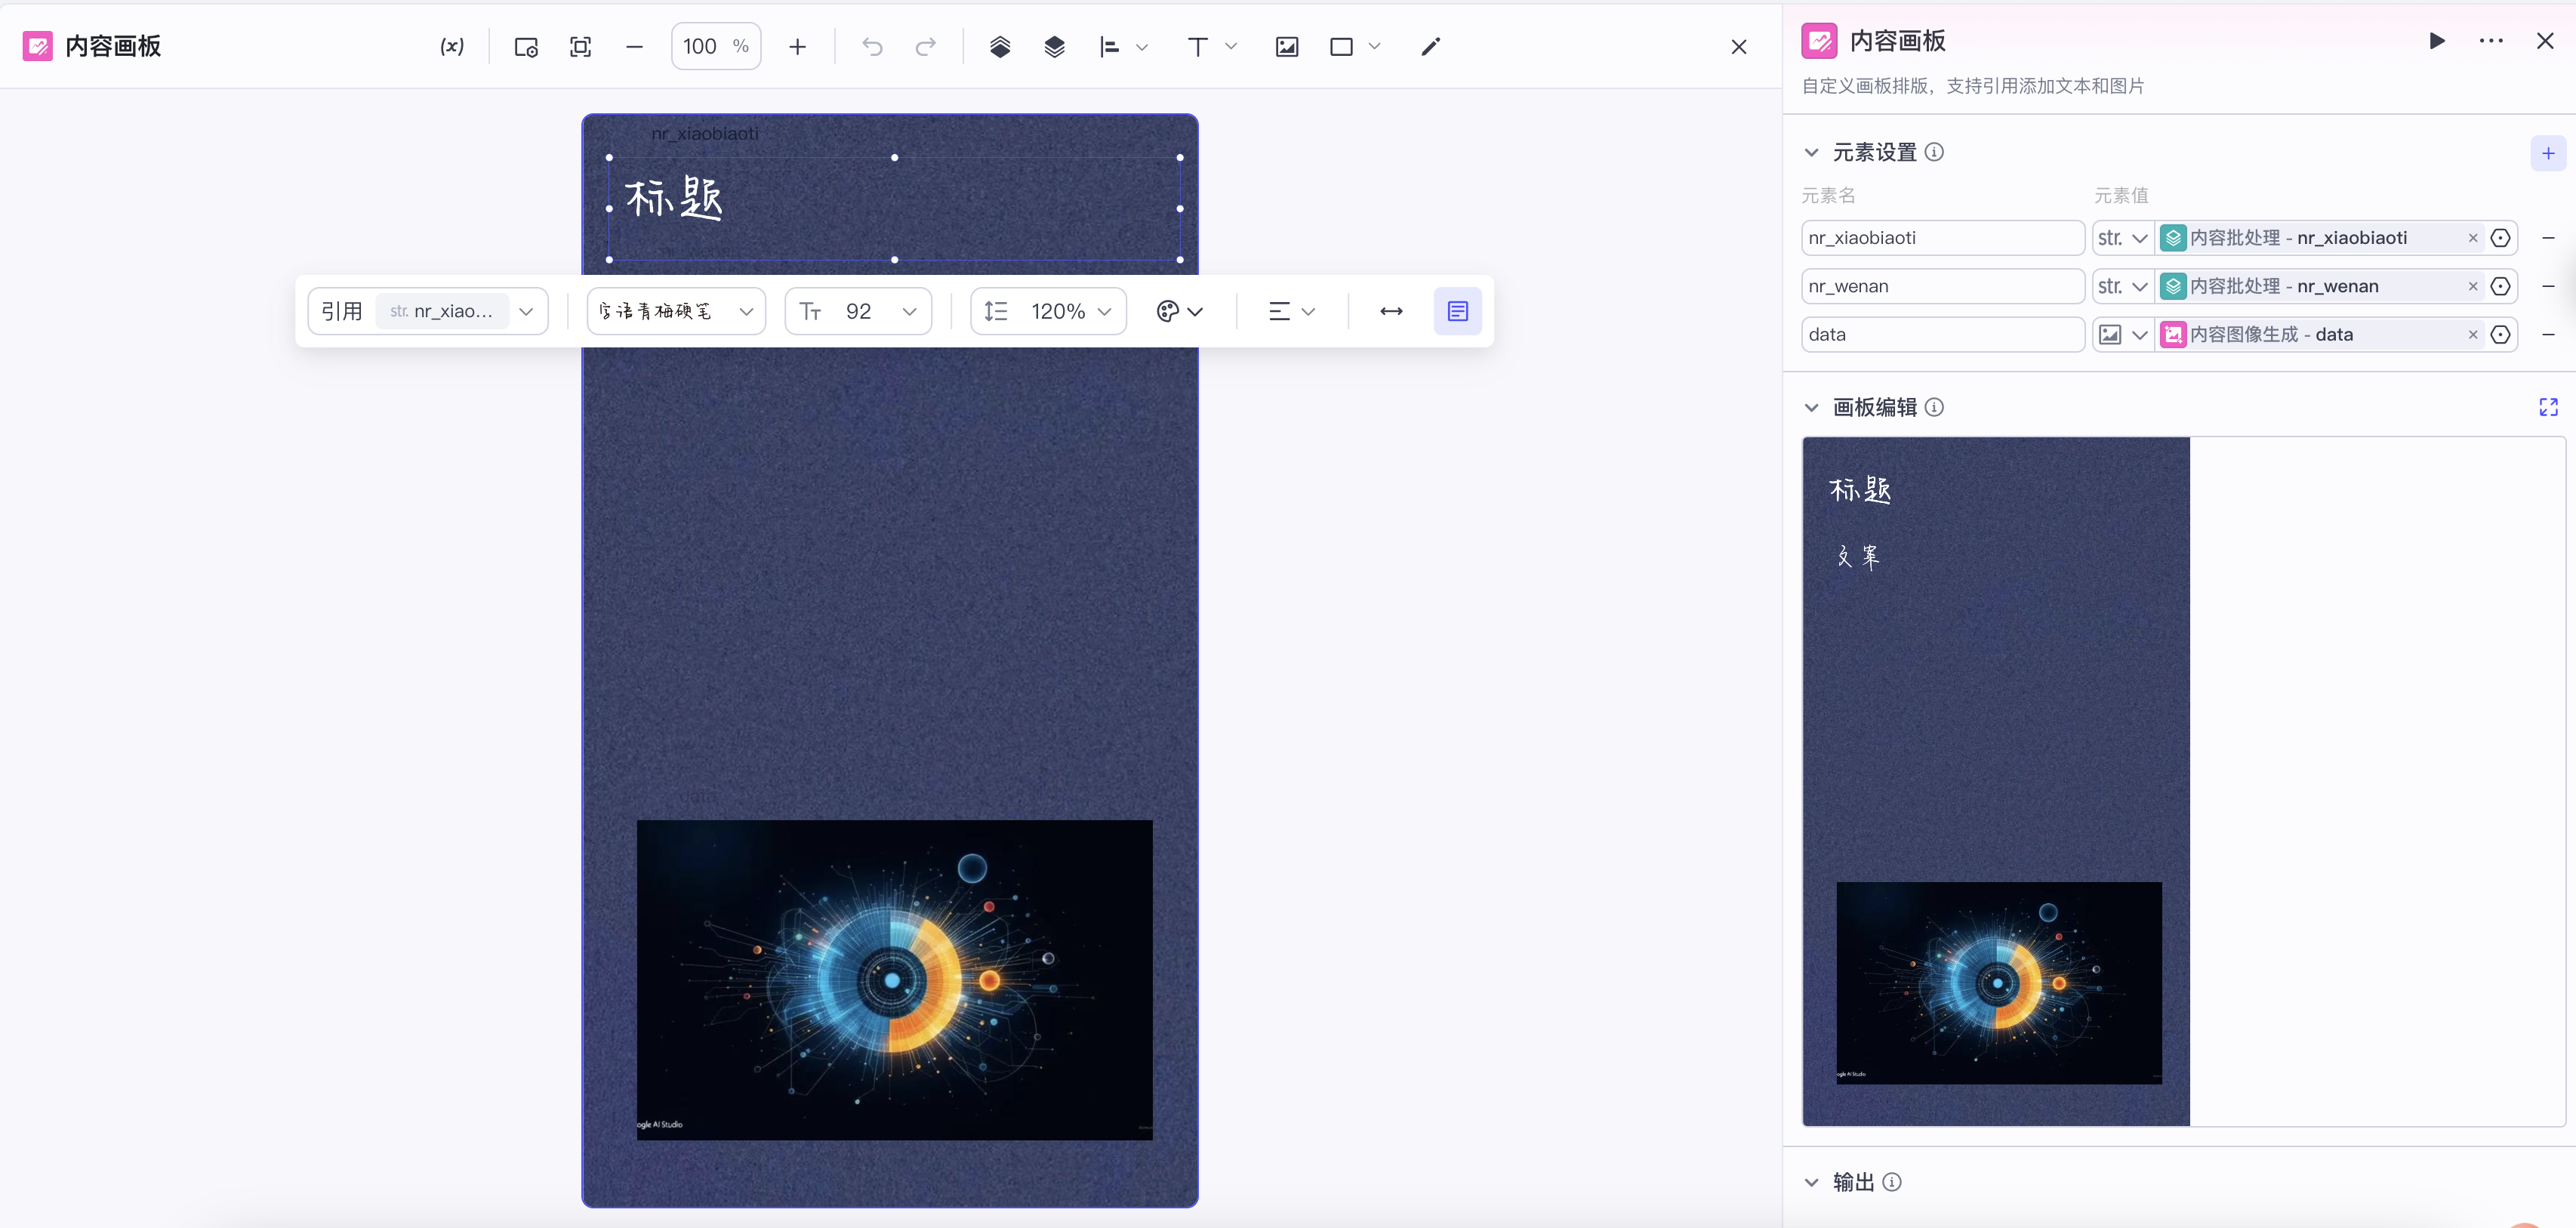Open the line height 120% dropdown
Viewport: 2576px width, 1228px height.
tap(1049, 311)
